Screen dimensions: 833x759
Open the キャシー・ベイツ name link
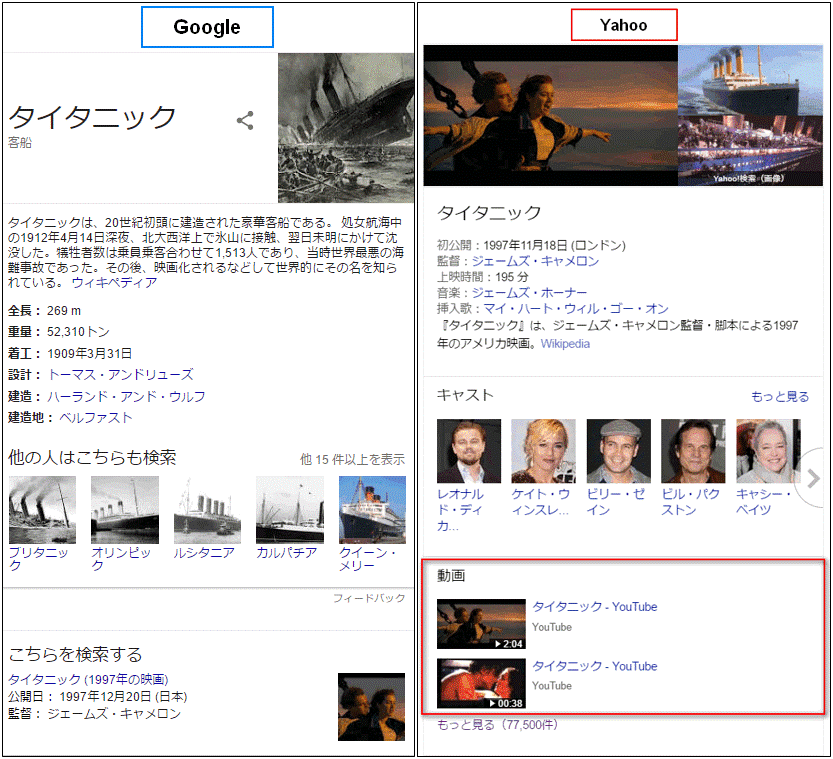coord(763,502)
